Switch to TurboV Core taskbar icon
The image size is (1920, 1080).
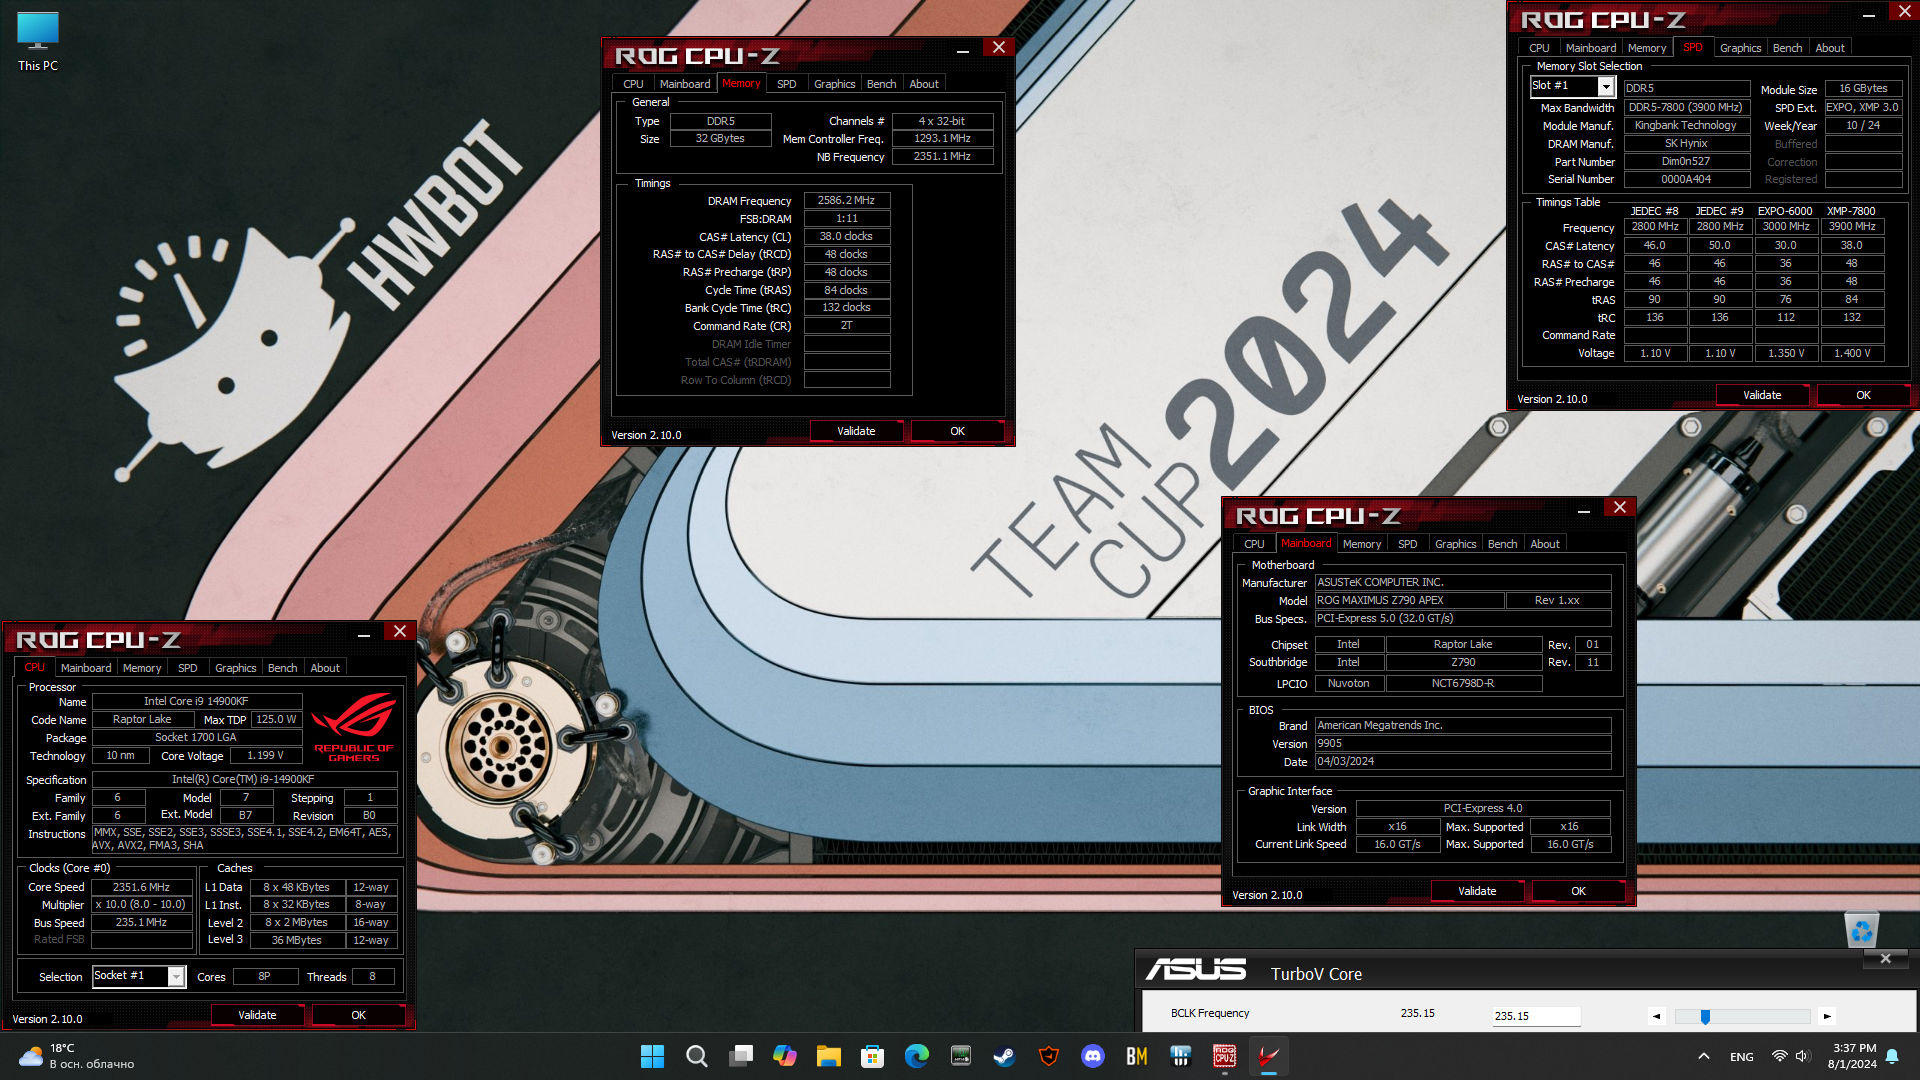click(1269, 1056)
